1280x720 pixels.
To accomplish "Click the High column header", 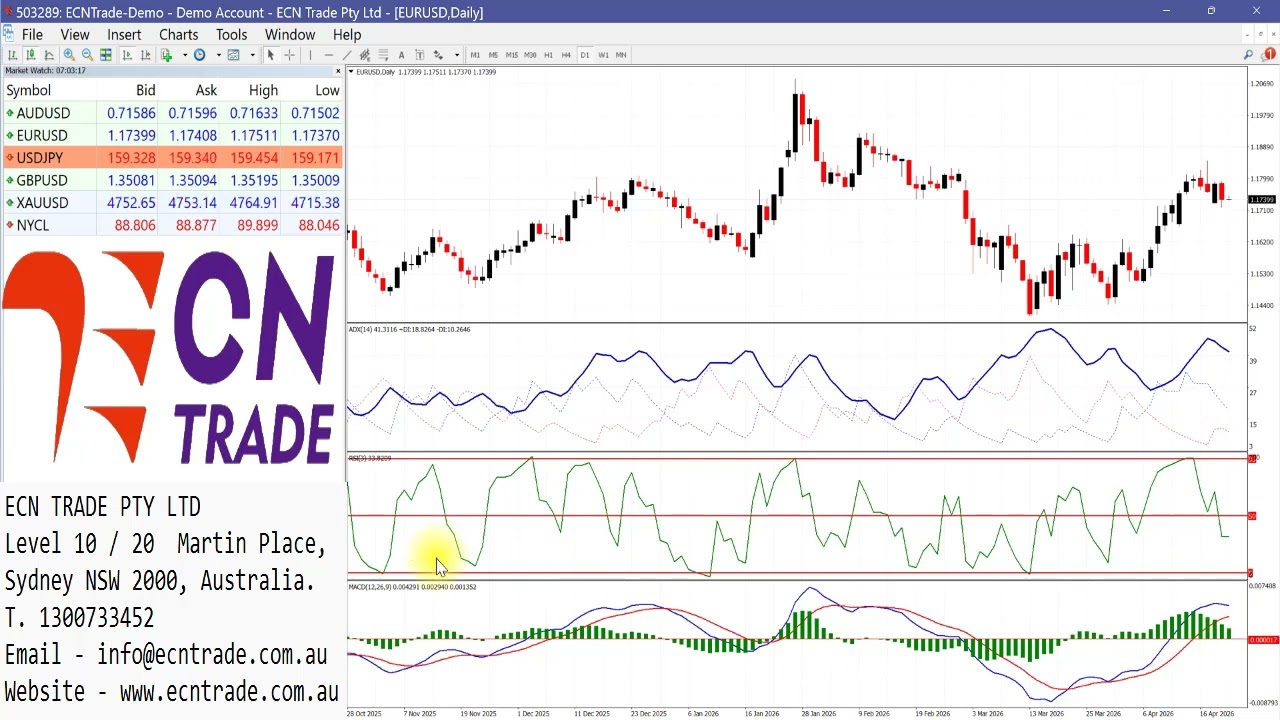I will click(x=264, y=90).
